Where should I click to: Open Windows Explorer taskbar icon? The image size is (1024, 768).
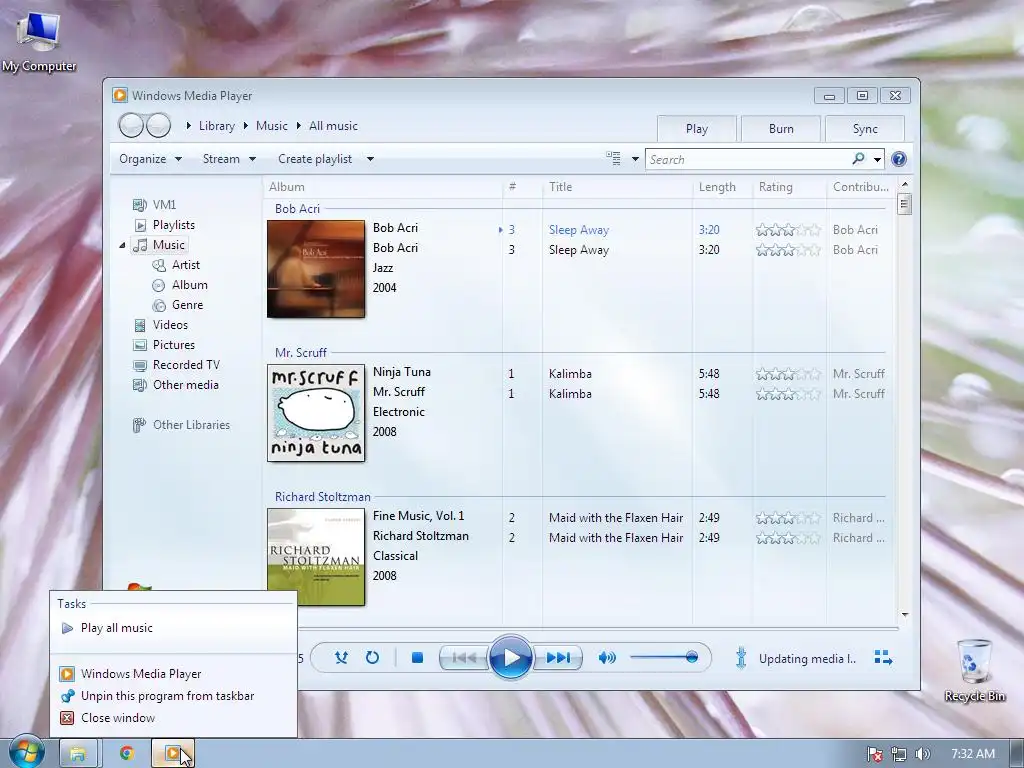click(78, 753)
